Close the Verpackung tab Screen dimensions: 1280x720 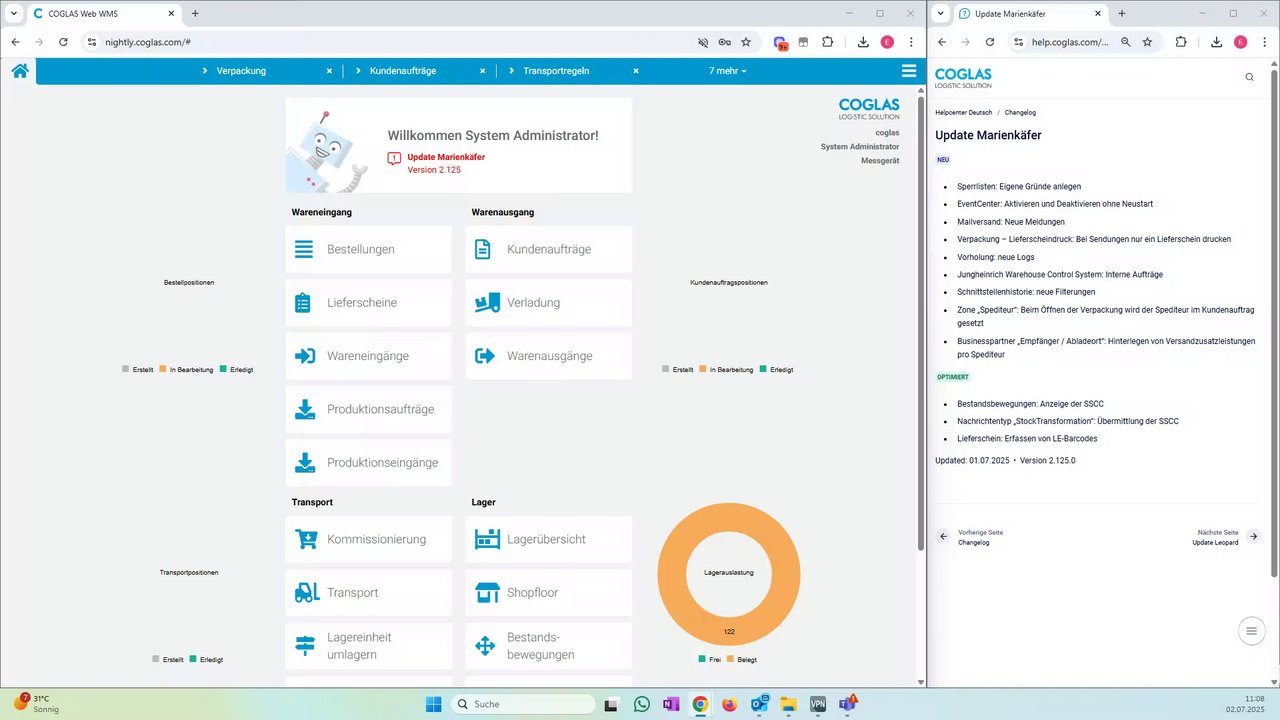[330, 71]
